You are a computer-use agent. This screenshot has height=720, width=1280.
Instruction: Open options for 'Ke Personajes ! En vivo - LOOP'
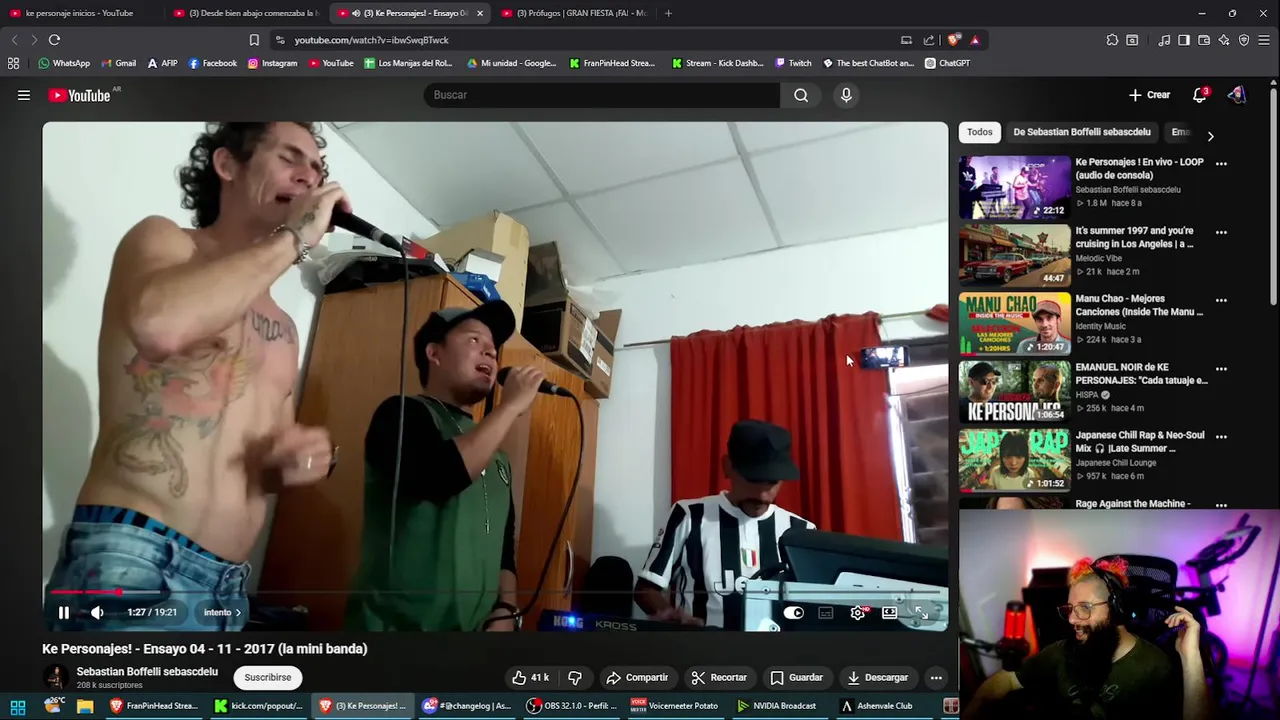point(1221,164)
